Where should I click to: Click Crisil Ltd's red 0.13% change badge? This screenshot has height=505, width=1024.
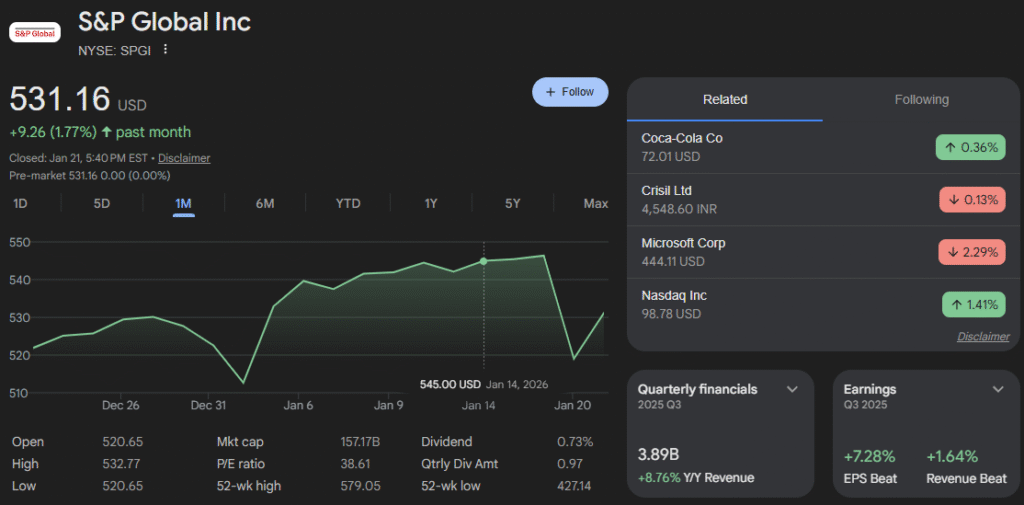pyautogui.click(x=971, y=199)
